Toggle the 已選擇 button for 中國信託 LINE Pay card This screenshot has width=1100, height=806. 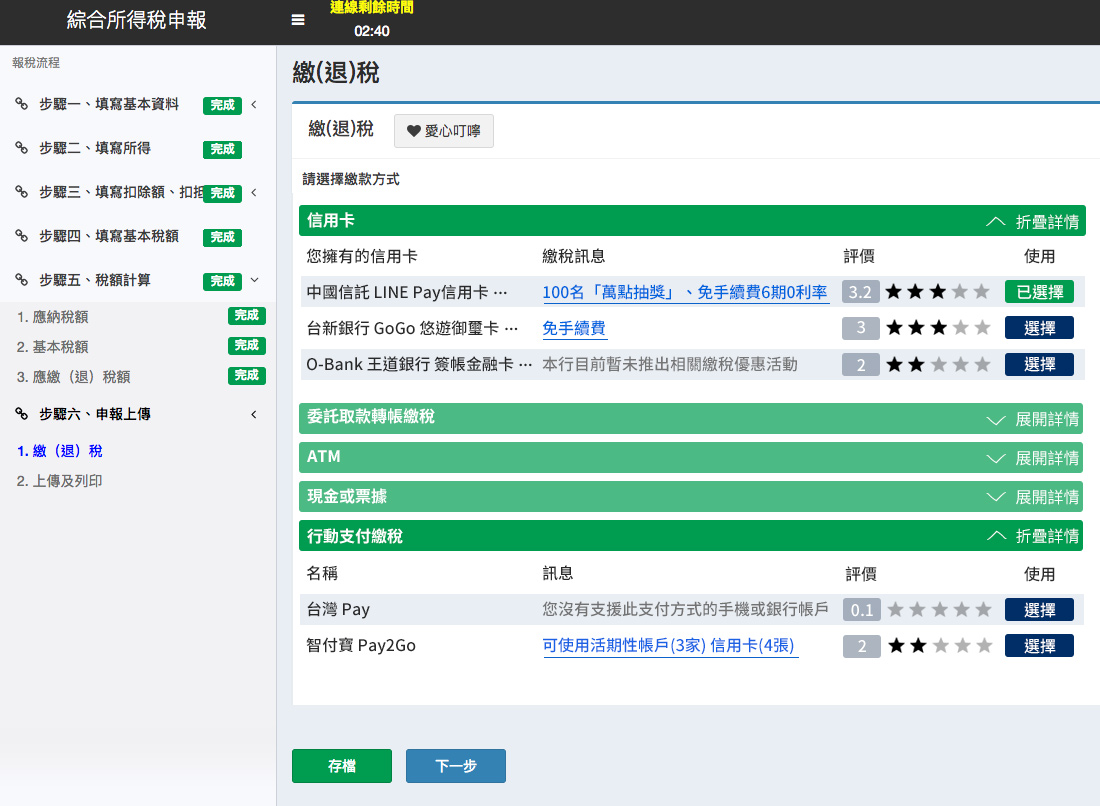click(1039, 292)
